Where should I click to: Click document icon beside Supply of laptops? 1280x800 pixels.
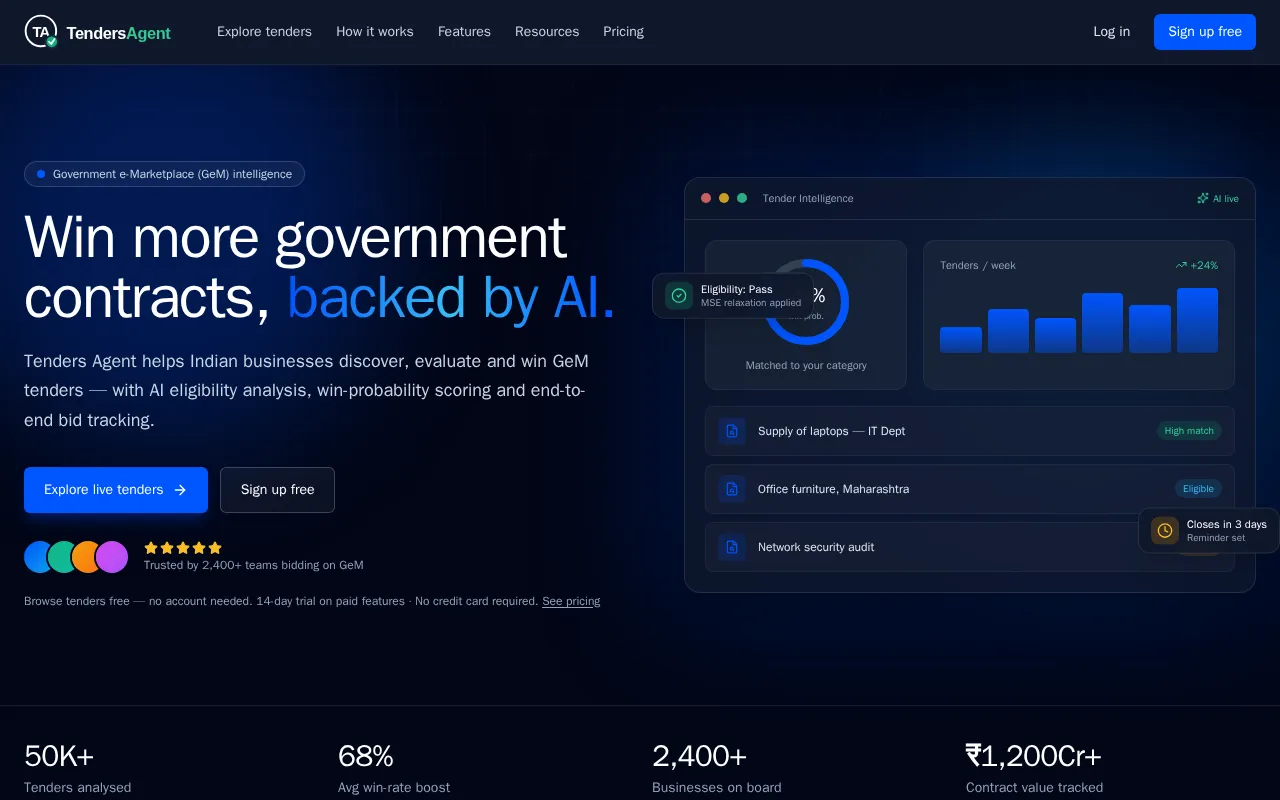tap(732, 431)
